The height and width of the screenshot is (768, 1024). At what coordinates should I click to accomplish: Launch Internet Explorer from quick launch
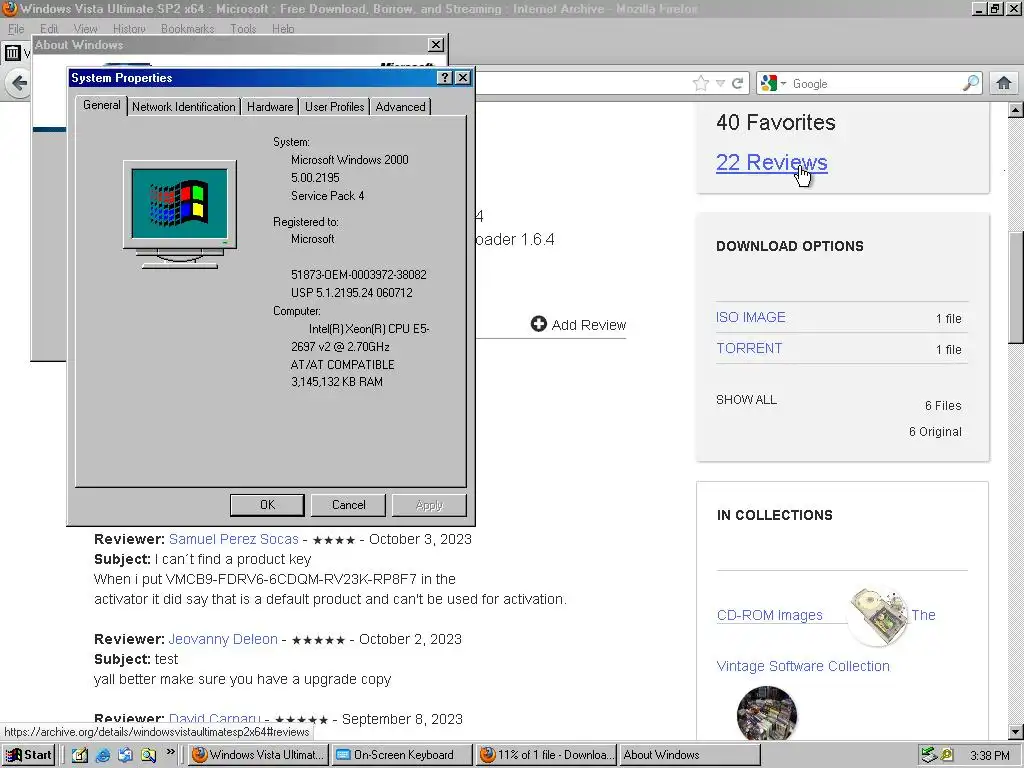point(103,755)
